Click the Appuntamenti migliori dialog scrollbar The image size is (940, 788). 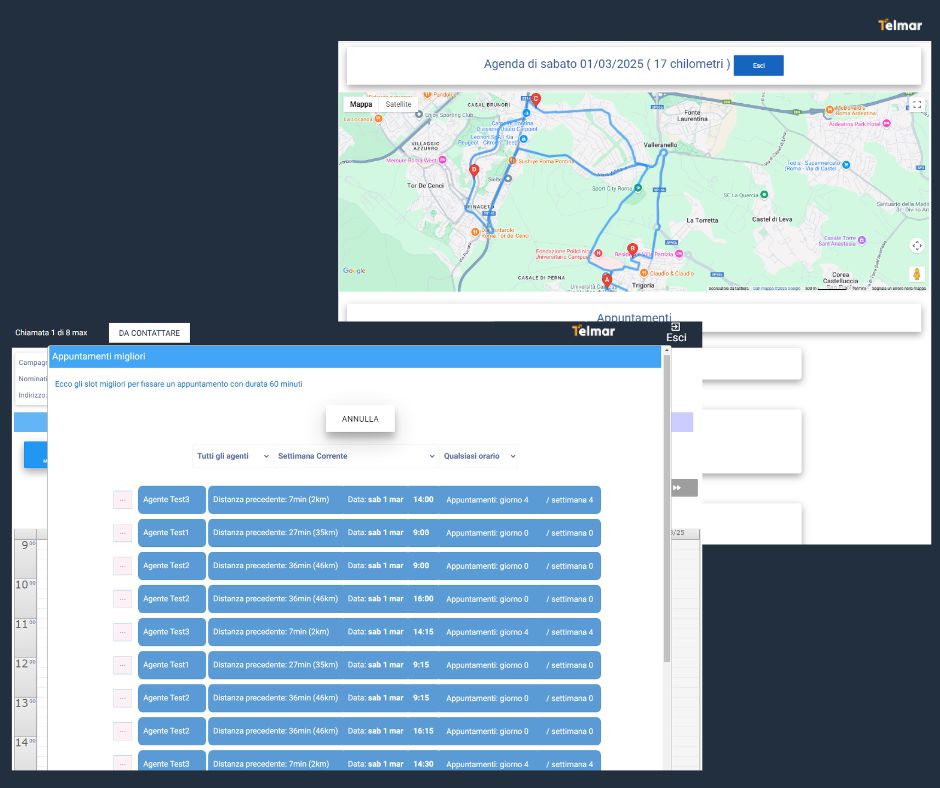point(667,510)
